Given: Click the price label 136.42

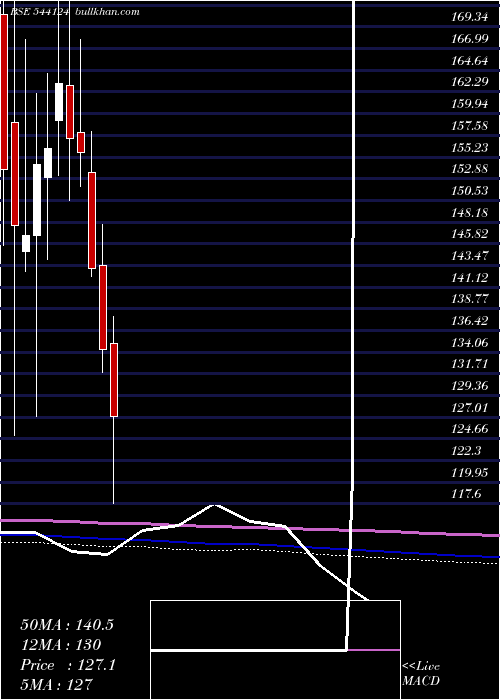Looking at the screenshot, I should tap(470, 321).
